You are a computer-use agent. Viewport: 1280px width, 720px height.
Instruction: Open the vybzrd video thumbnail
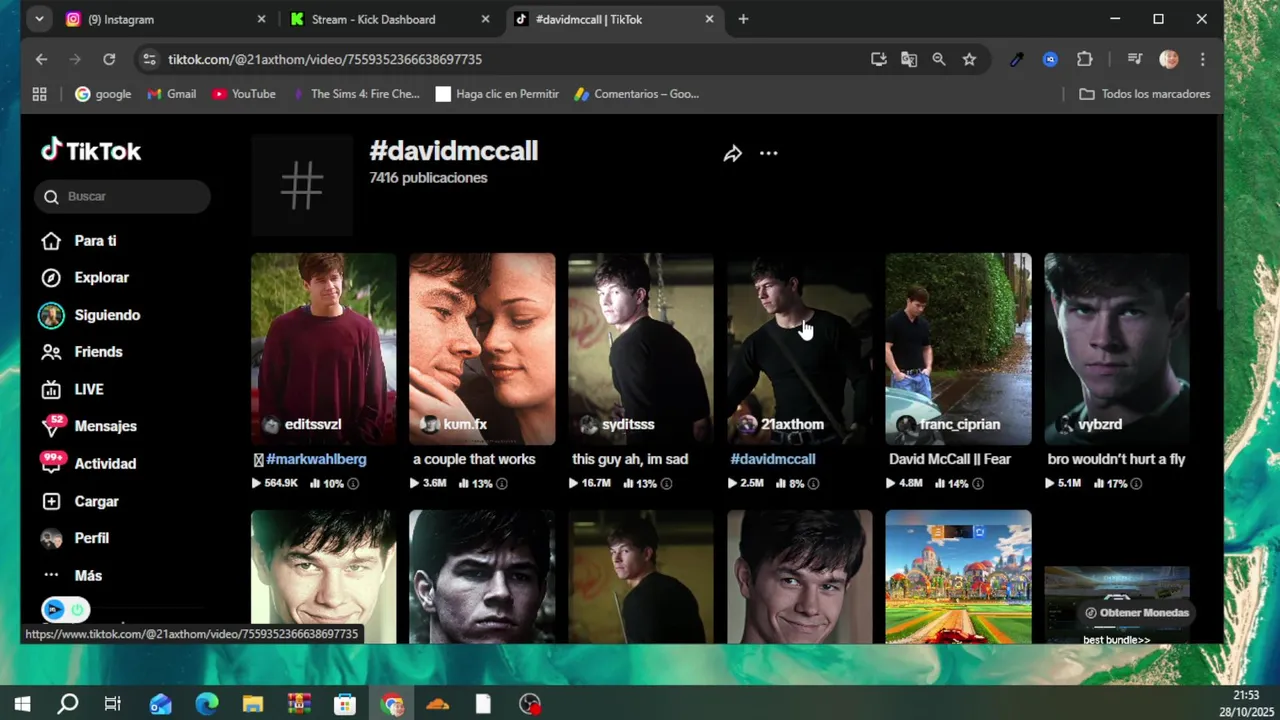[x=1117, y=349]
